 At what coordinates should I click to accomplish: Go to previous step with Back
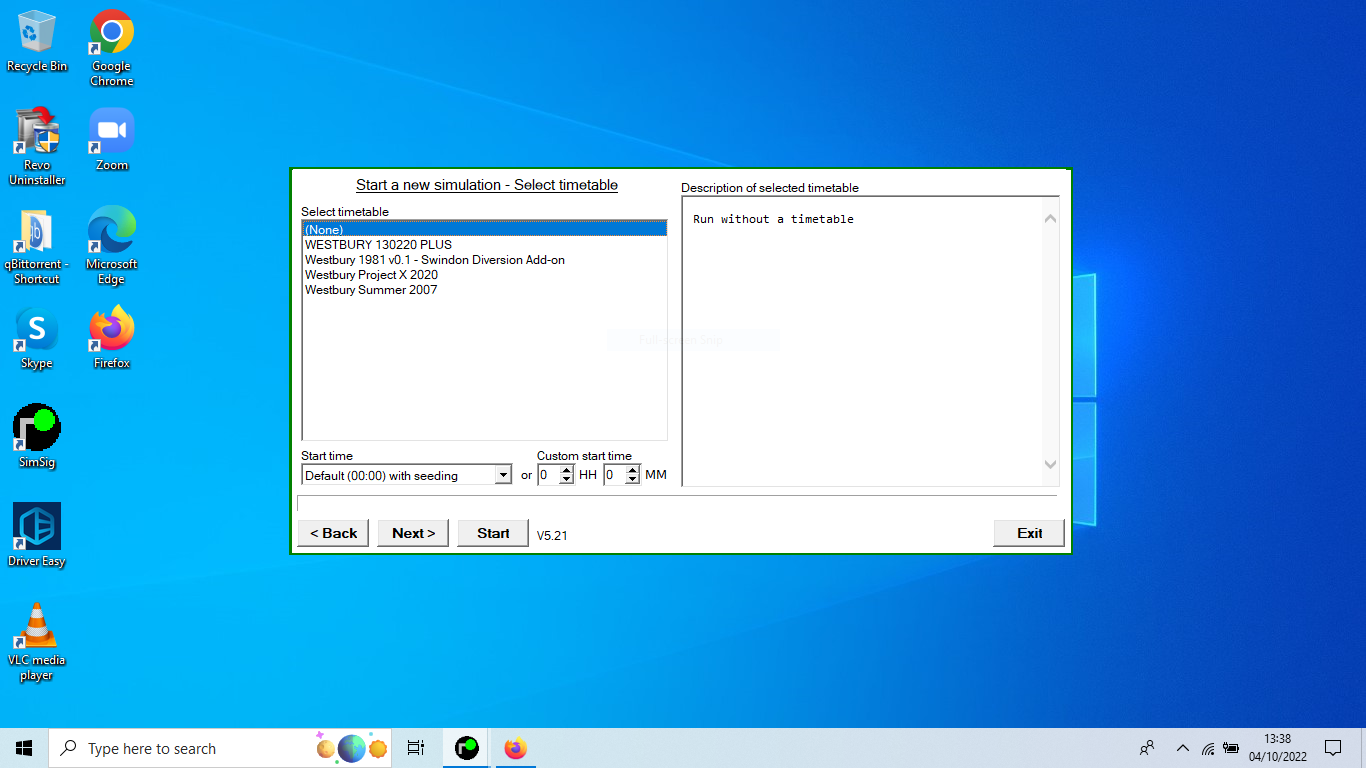pos(333,533)
